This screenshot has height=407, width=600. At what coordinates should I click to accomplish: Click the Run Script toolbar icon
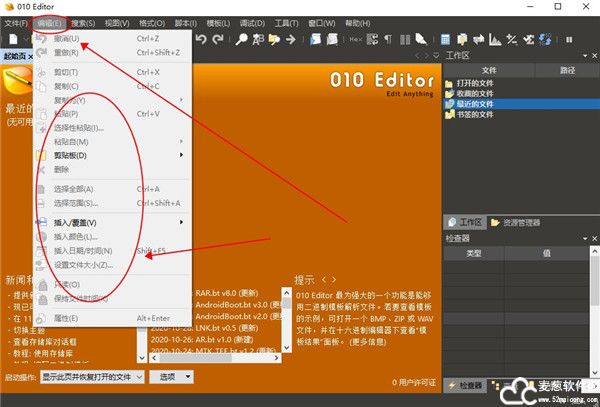point(316,39)
